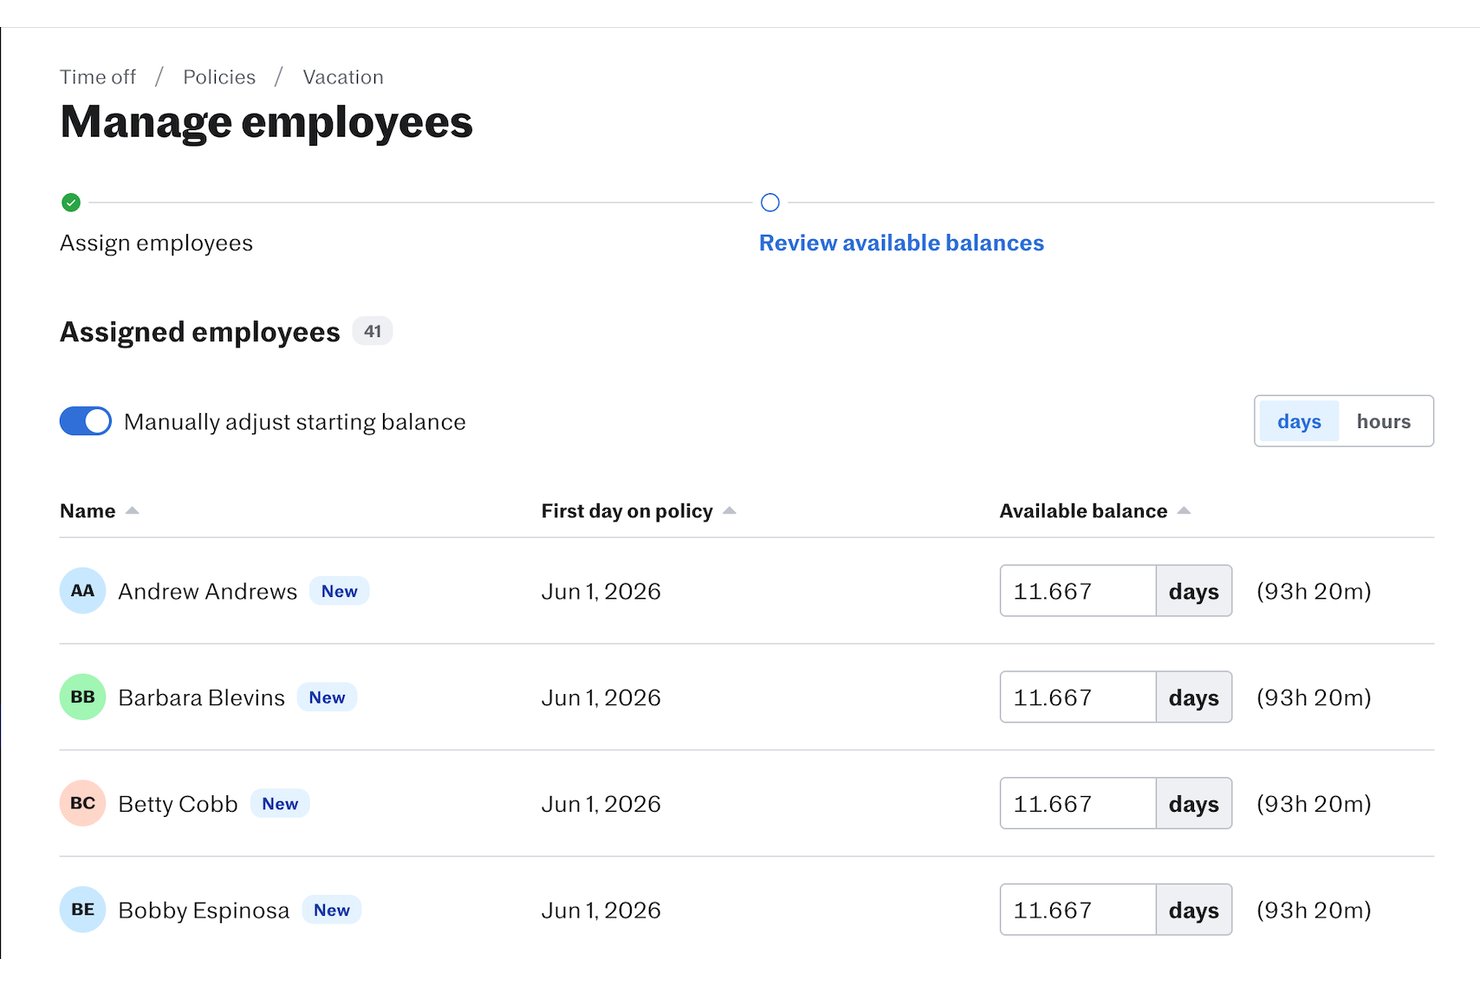Sort by Name column header

(88, 511)
